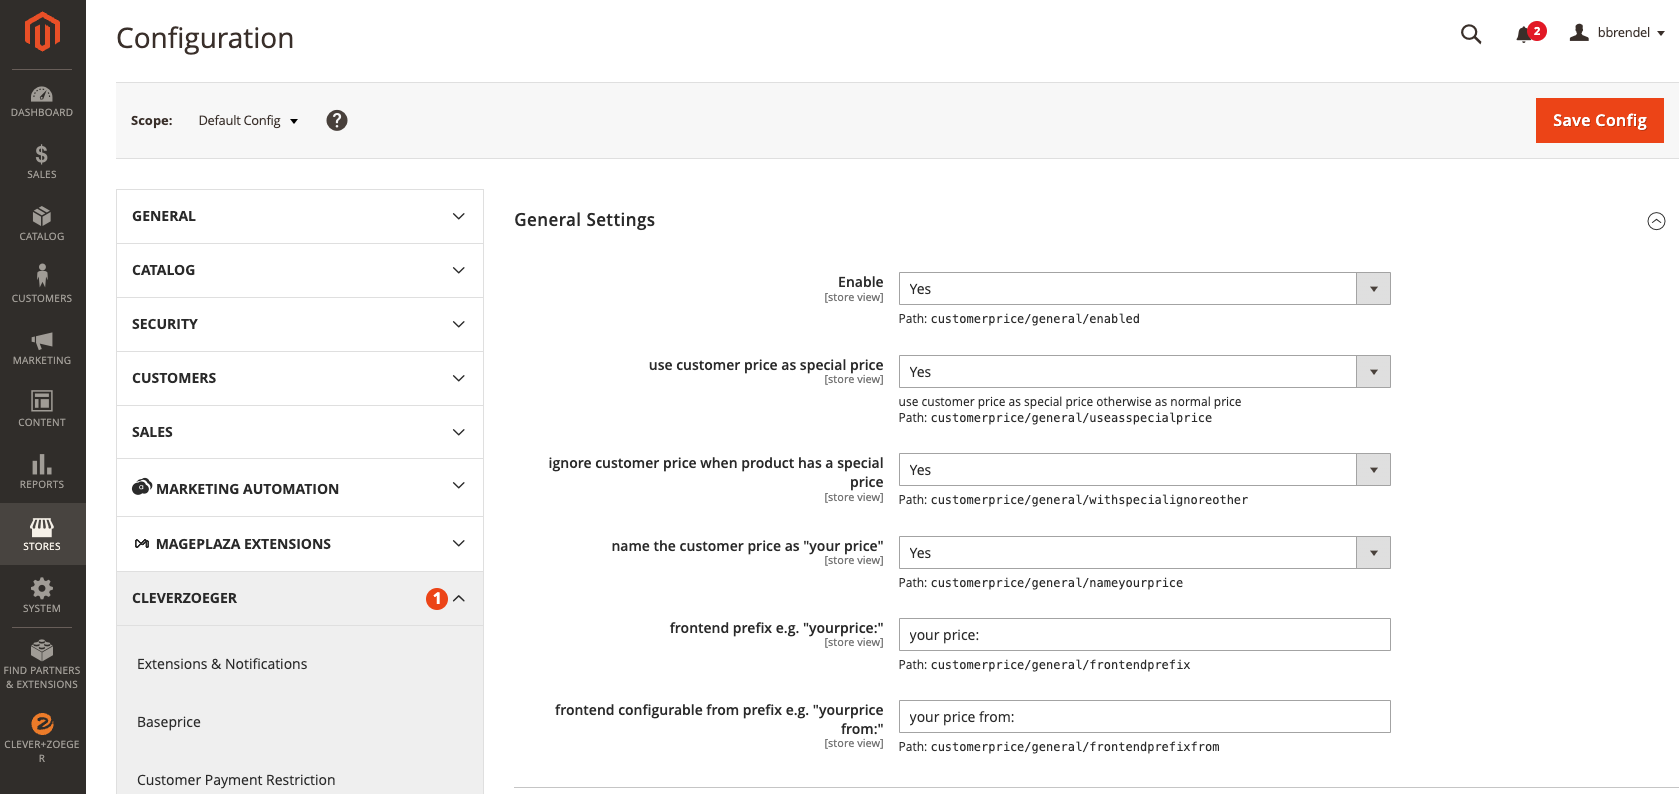Click the General Settings heading
Viewport: 1680px width, 794px height.
[584, 220]
